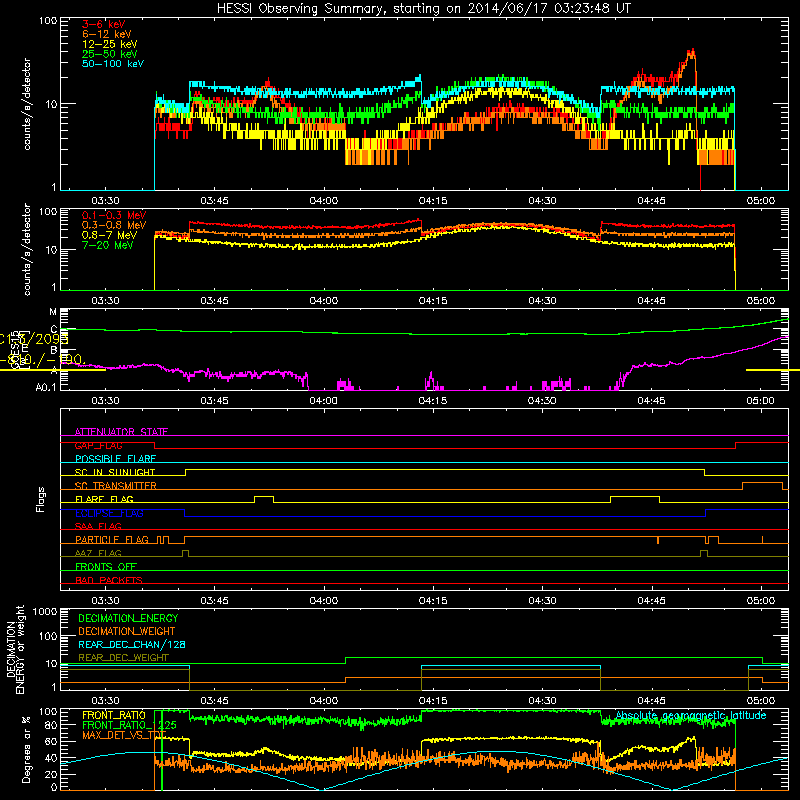Click counts/s/detector axis title of keV panel
Viewport: 800px width, 800px height.
click(27, 104)
